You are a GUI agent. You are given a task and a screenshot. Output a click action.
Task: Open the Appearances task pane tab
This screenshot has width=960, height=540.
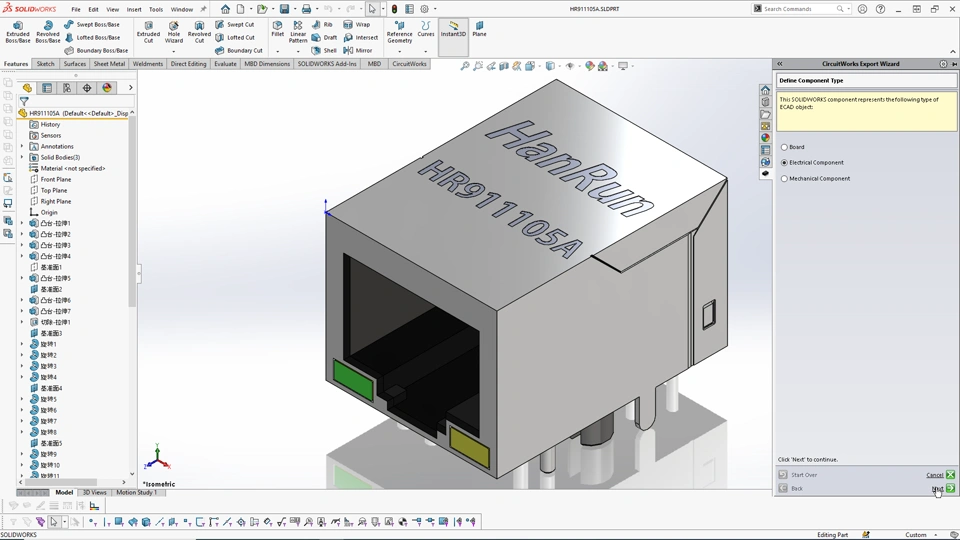click(765, 138)
